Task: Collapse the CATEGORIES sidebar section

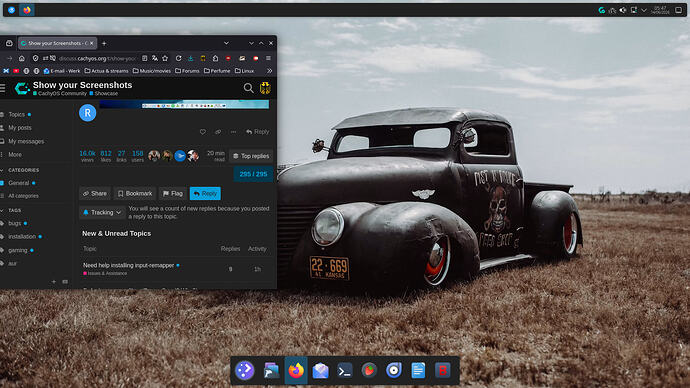Action: click(20, 170)
